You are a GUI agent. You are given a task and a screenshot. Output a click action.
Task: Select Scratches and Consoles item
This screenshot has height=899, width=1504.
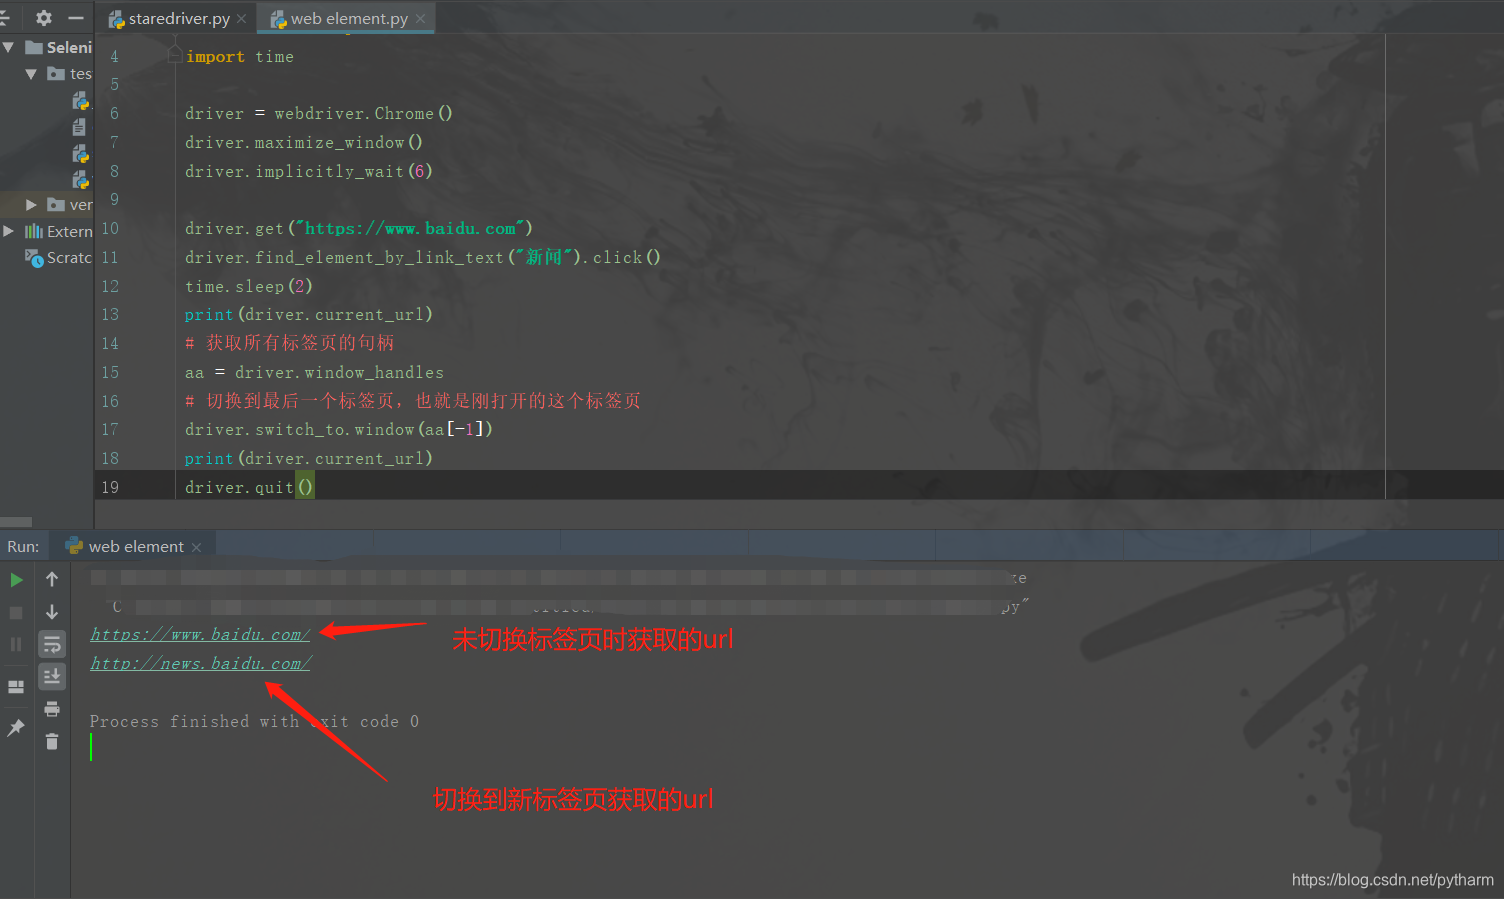59,258
